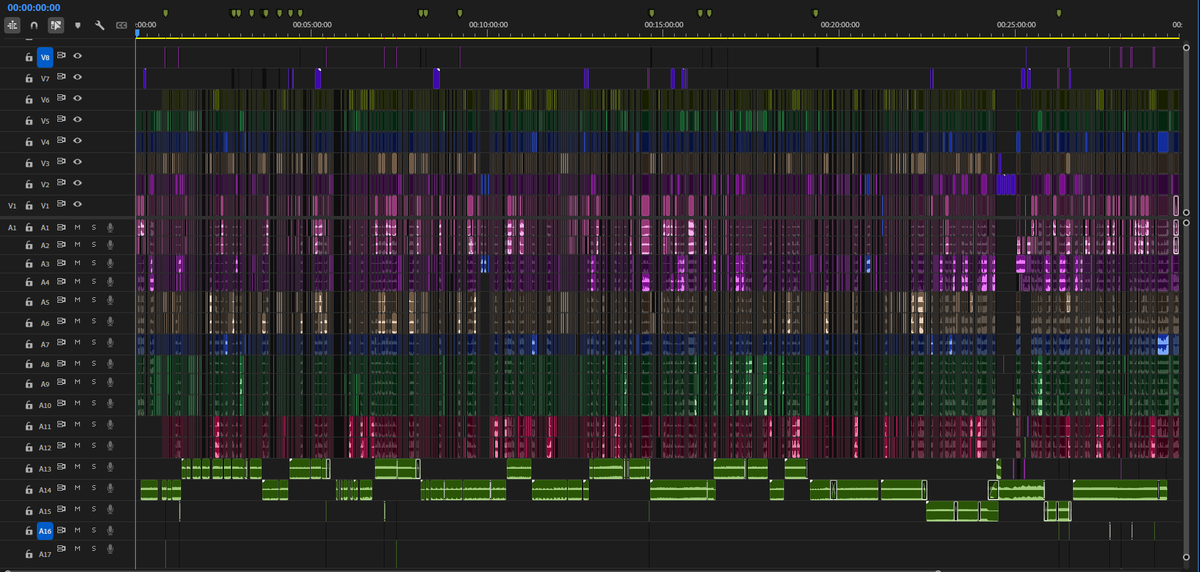Image resolution: width=1200 pixels, height=572 pixels.
Task: Toggle Snap in Timeline magnet icon
Action: (34, 24)
